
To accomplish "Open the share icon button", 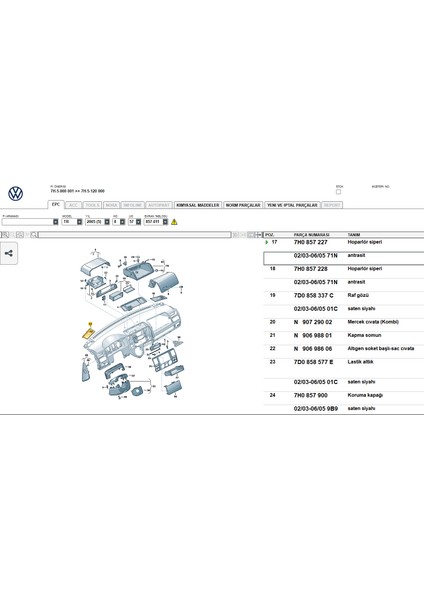I will click(8, 253).
